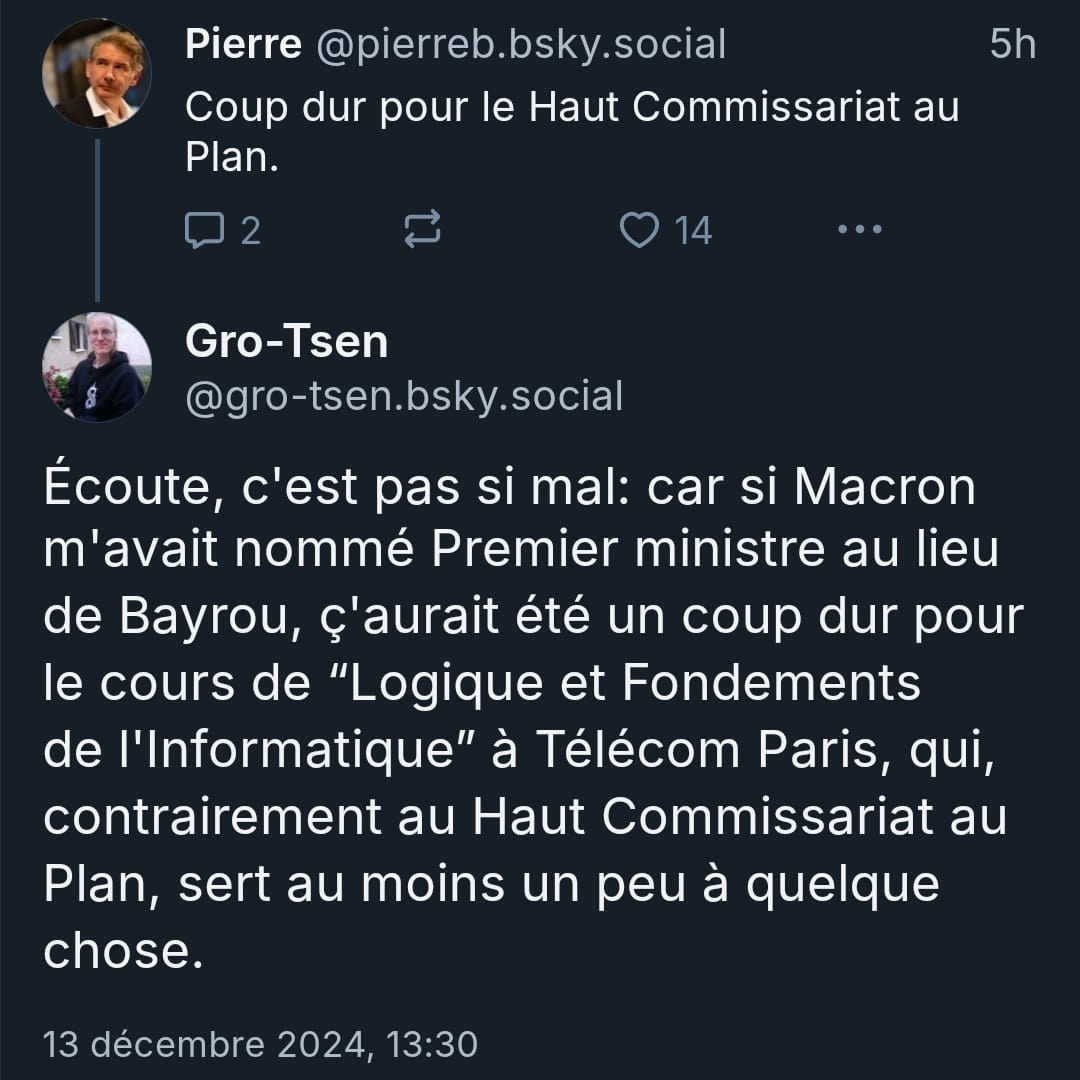Open Pierre's profile picture
Screen dimensions: 1080x1080
97,73
